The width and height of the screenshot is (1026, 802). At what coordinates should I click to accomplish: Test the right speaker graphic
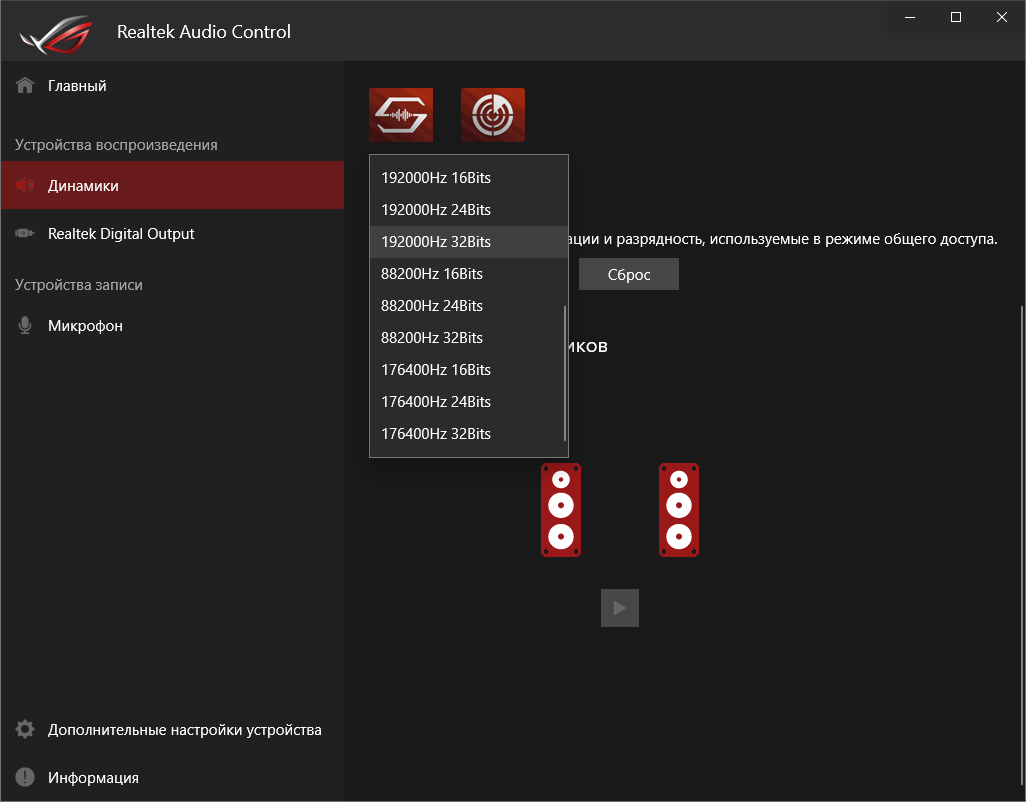point(679,510)
